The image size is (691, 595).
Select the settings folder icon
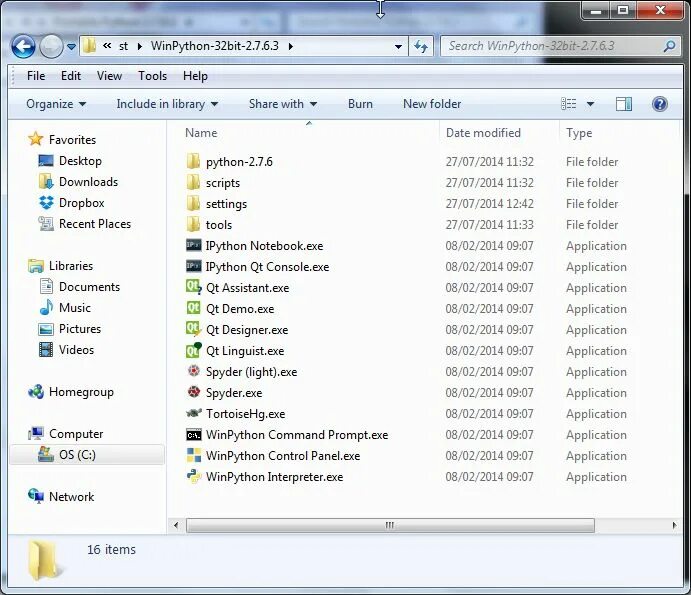(x=193, y=204)
